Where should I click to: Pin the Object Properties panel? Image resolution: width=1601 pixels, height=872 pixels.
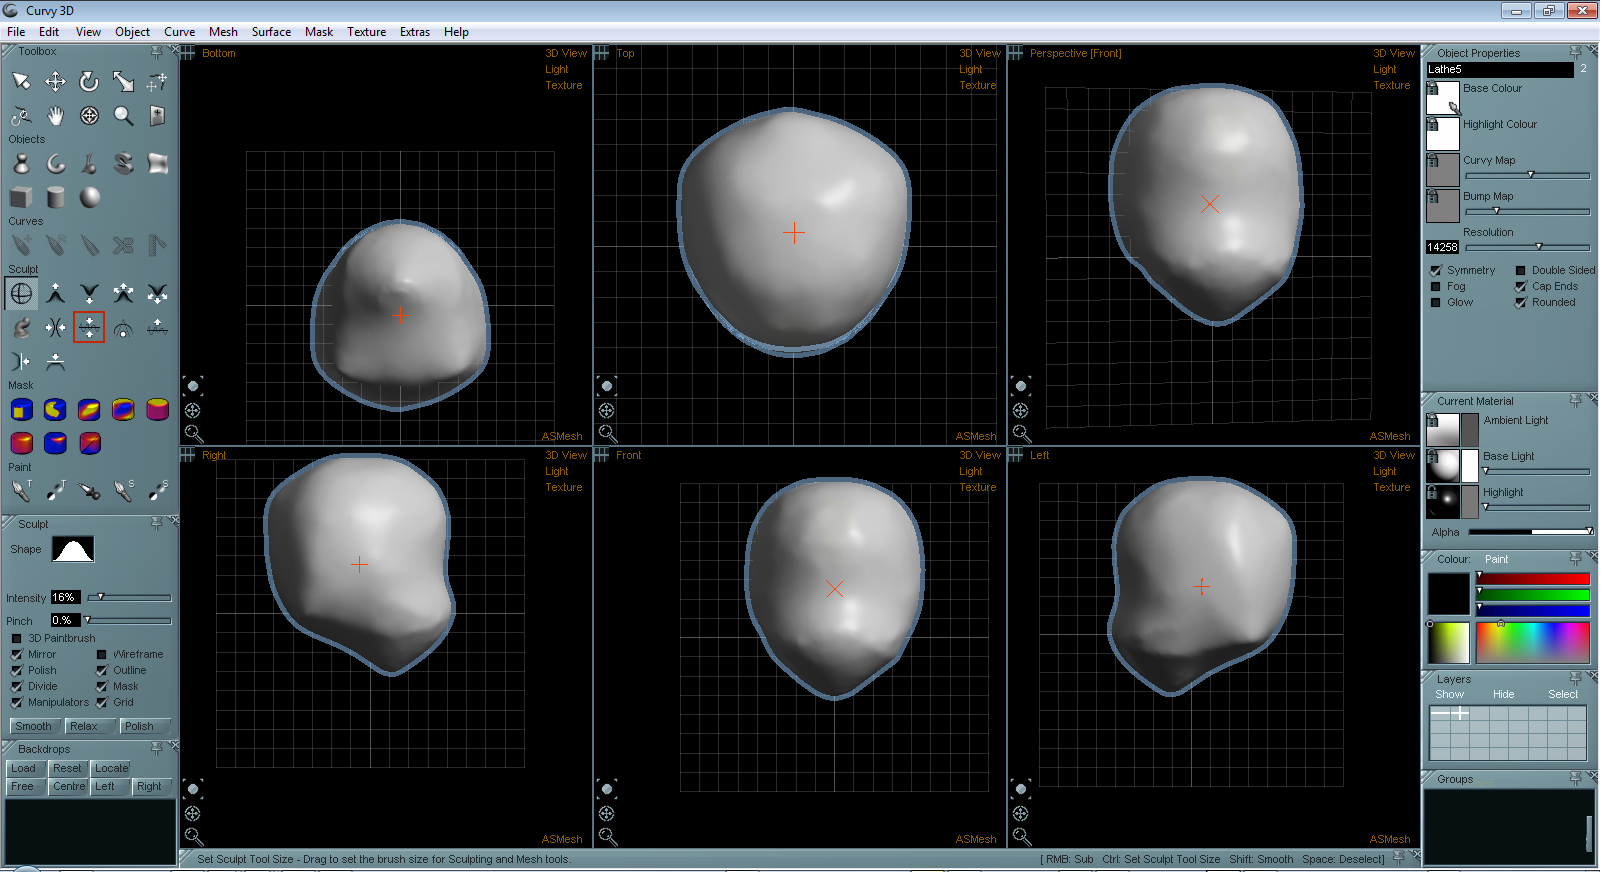[x=1575, y=52]
